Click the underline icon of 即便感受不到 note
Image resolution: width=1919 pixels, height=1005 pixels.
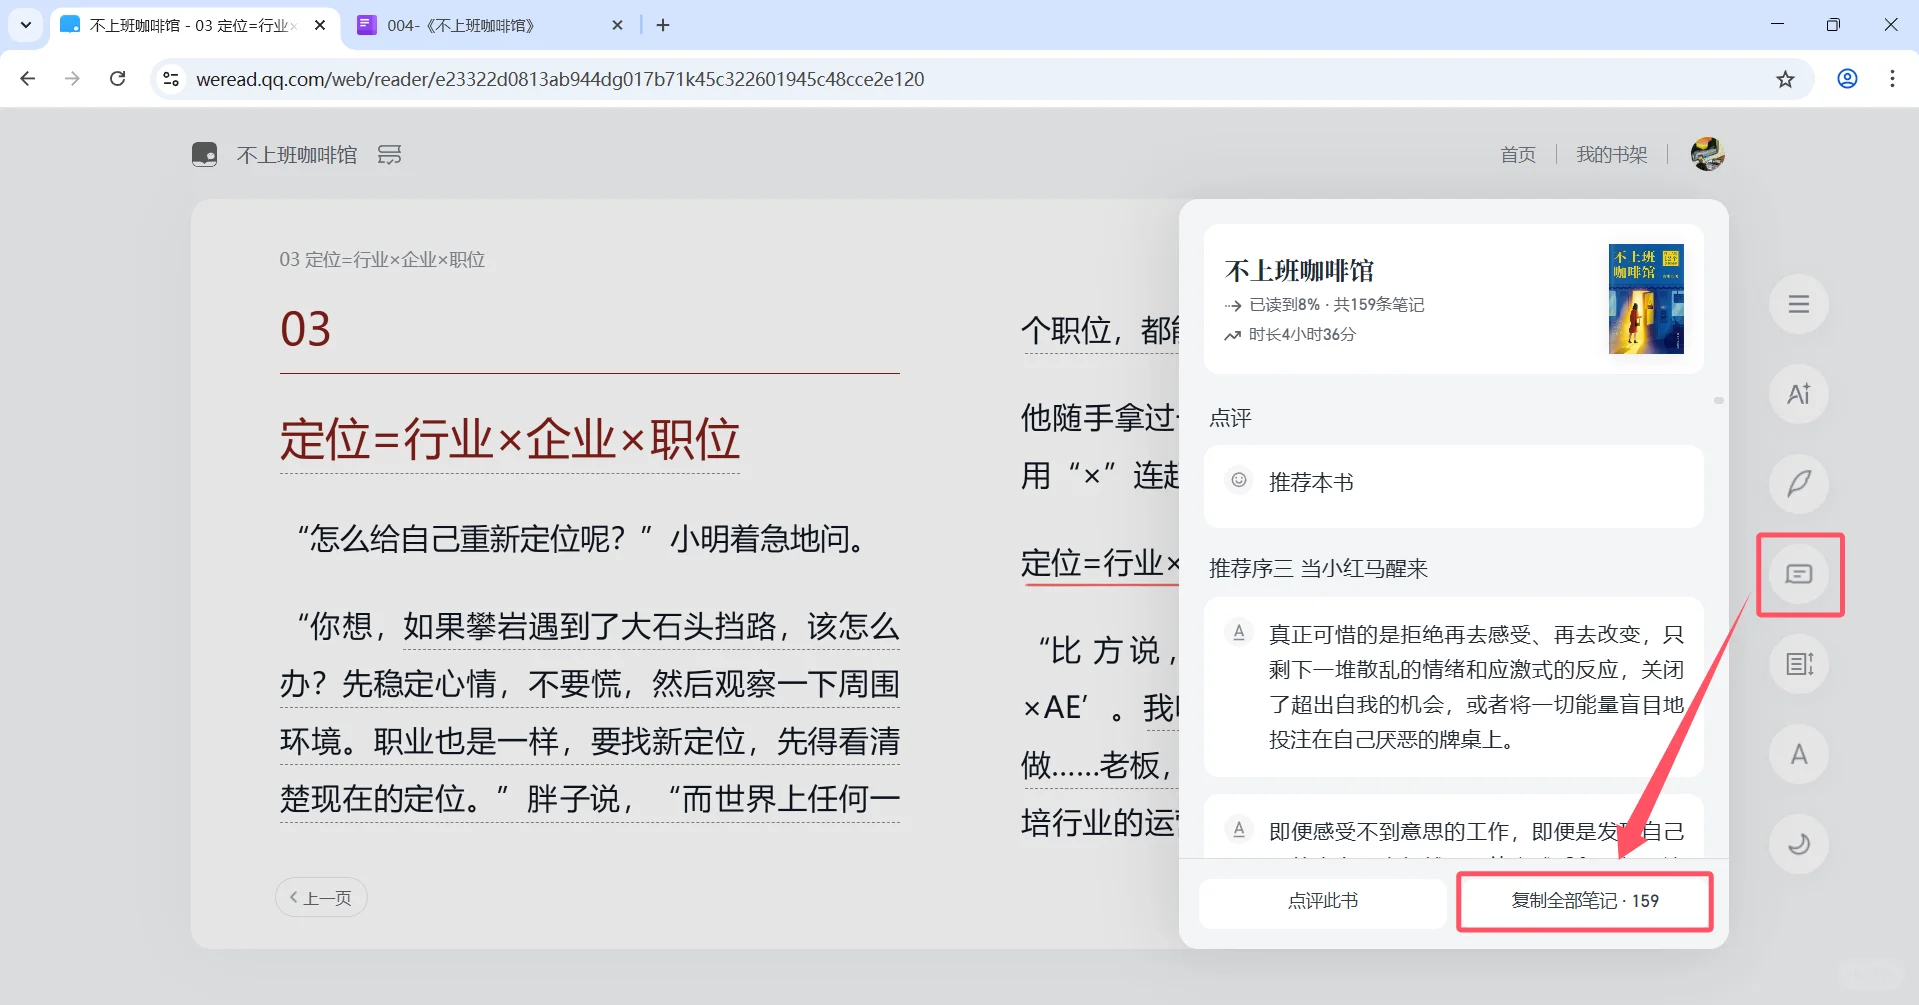point(1239,829)
